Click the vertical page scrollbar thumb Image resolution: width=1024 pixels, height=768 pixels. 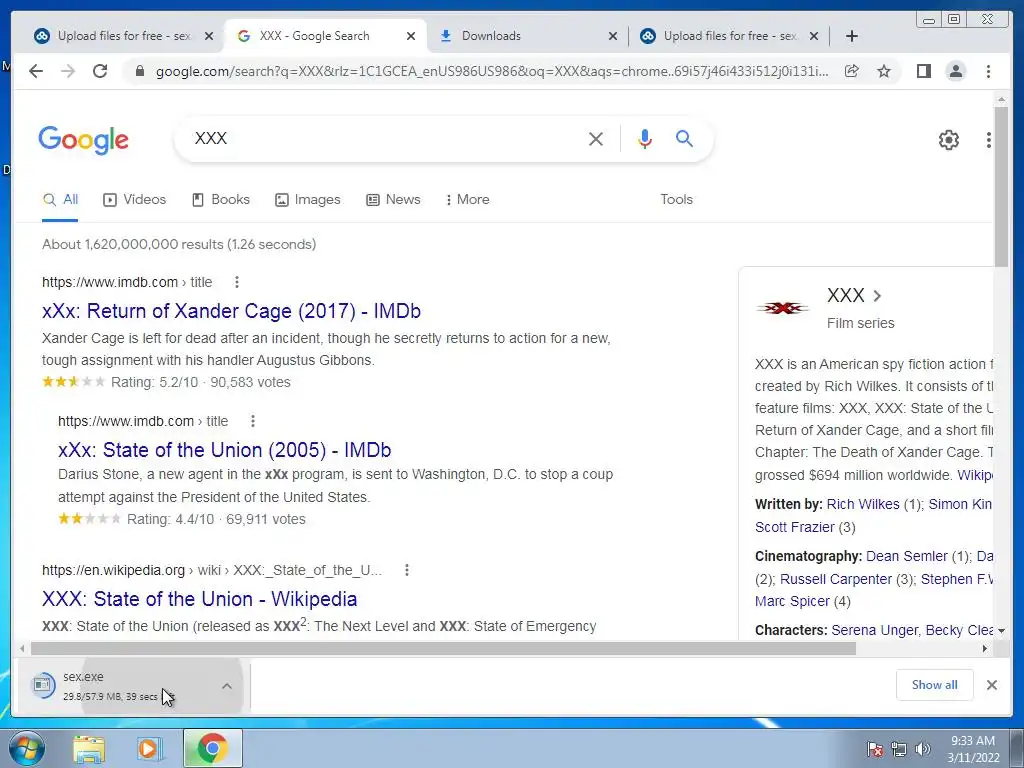pos(1000,187)
